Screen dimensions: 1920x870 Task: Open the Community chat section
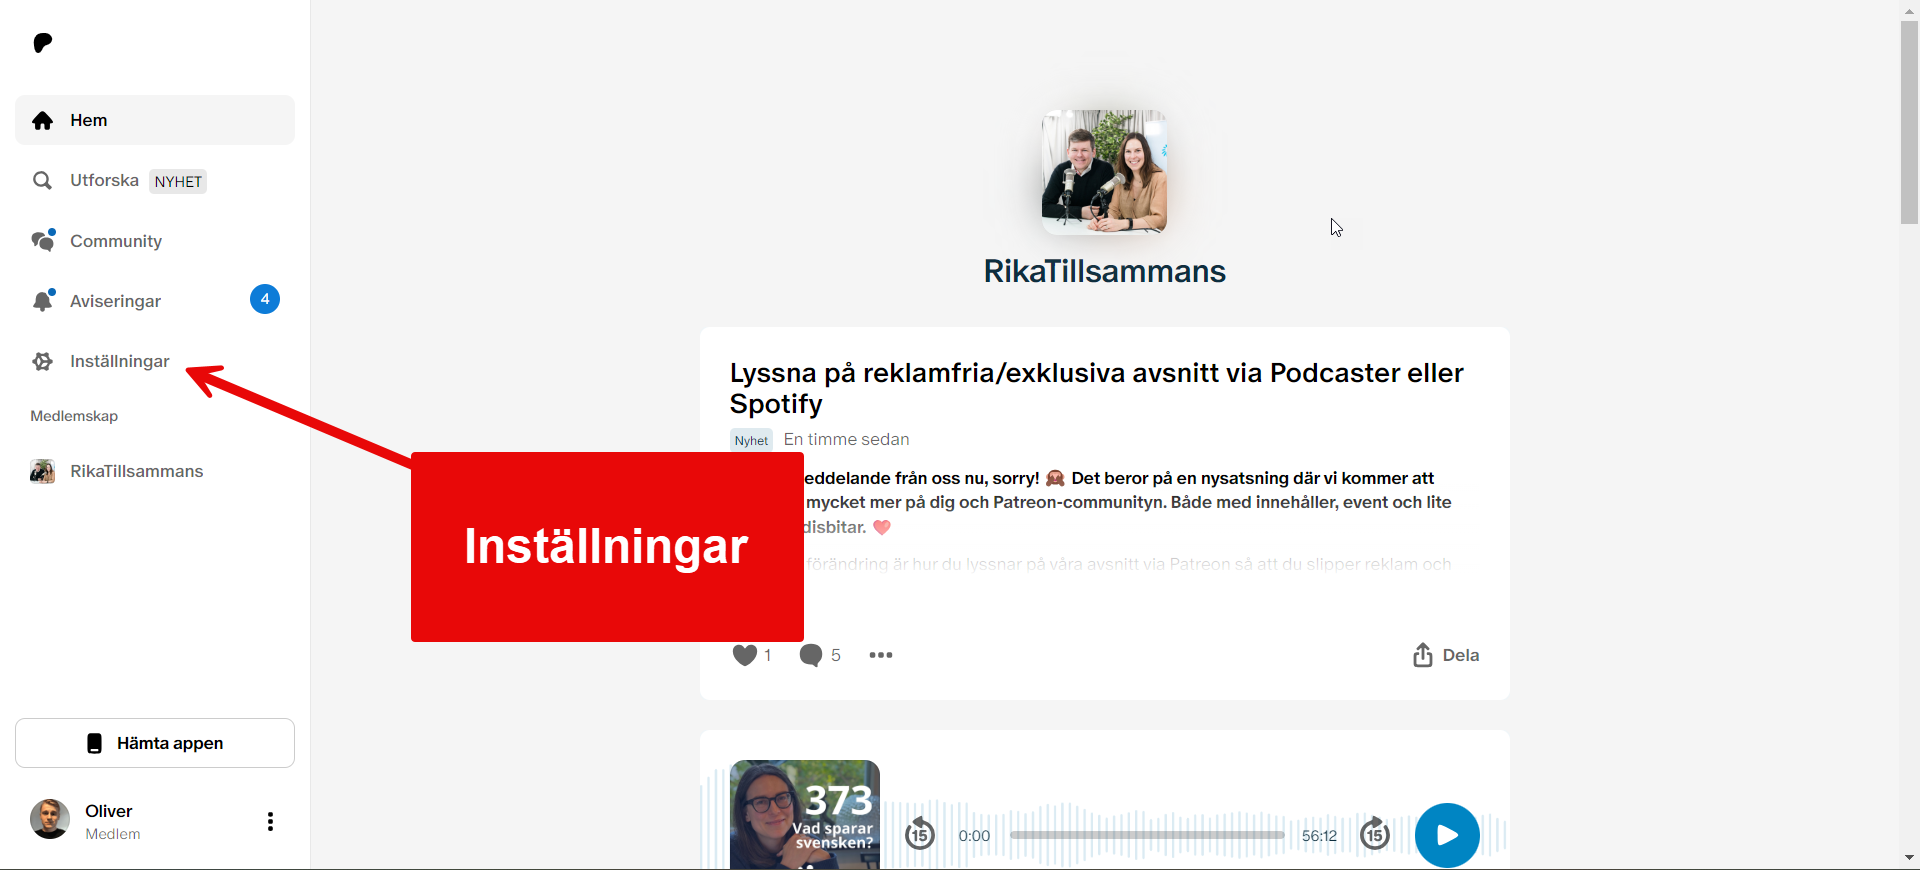tap(115, 241)
